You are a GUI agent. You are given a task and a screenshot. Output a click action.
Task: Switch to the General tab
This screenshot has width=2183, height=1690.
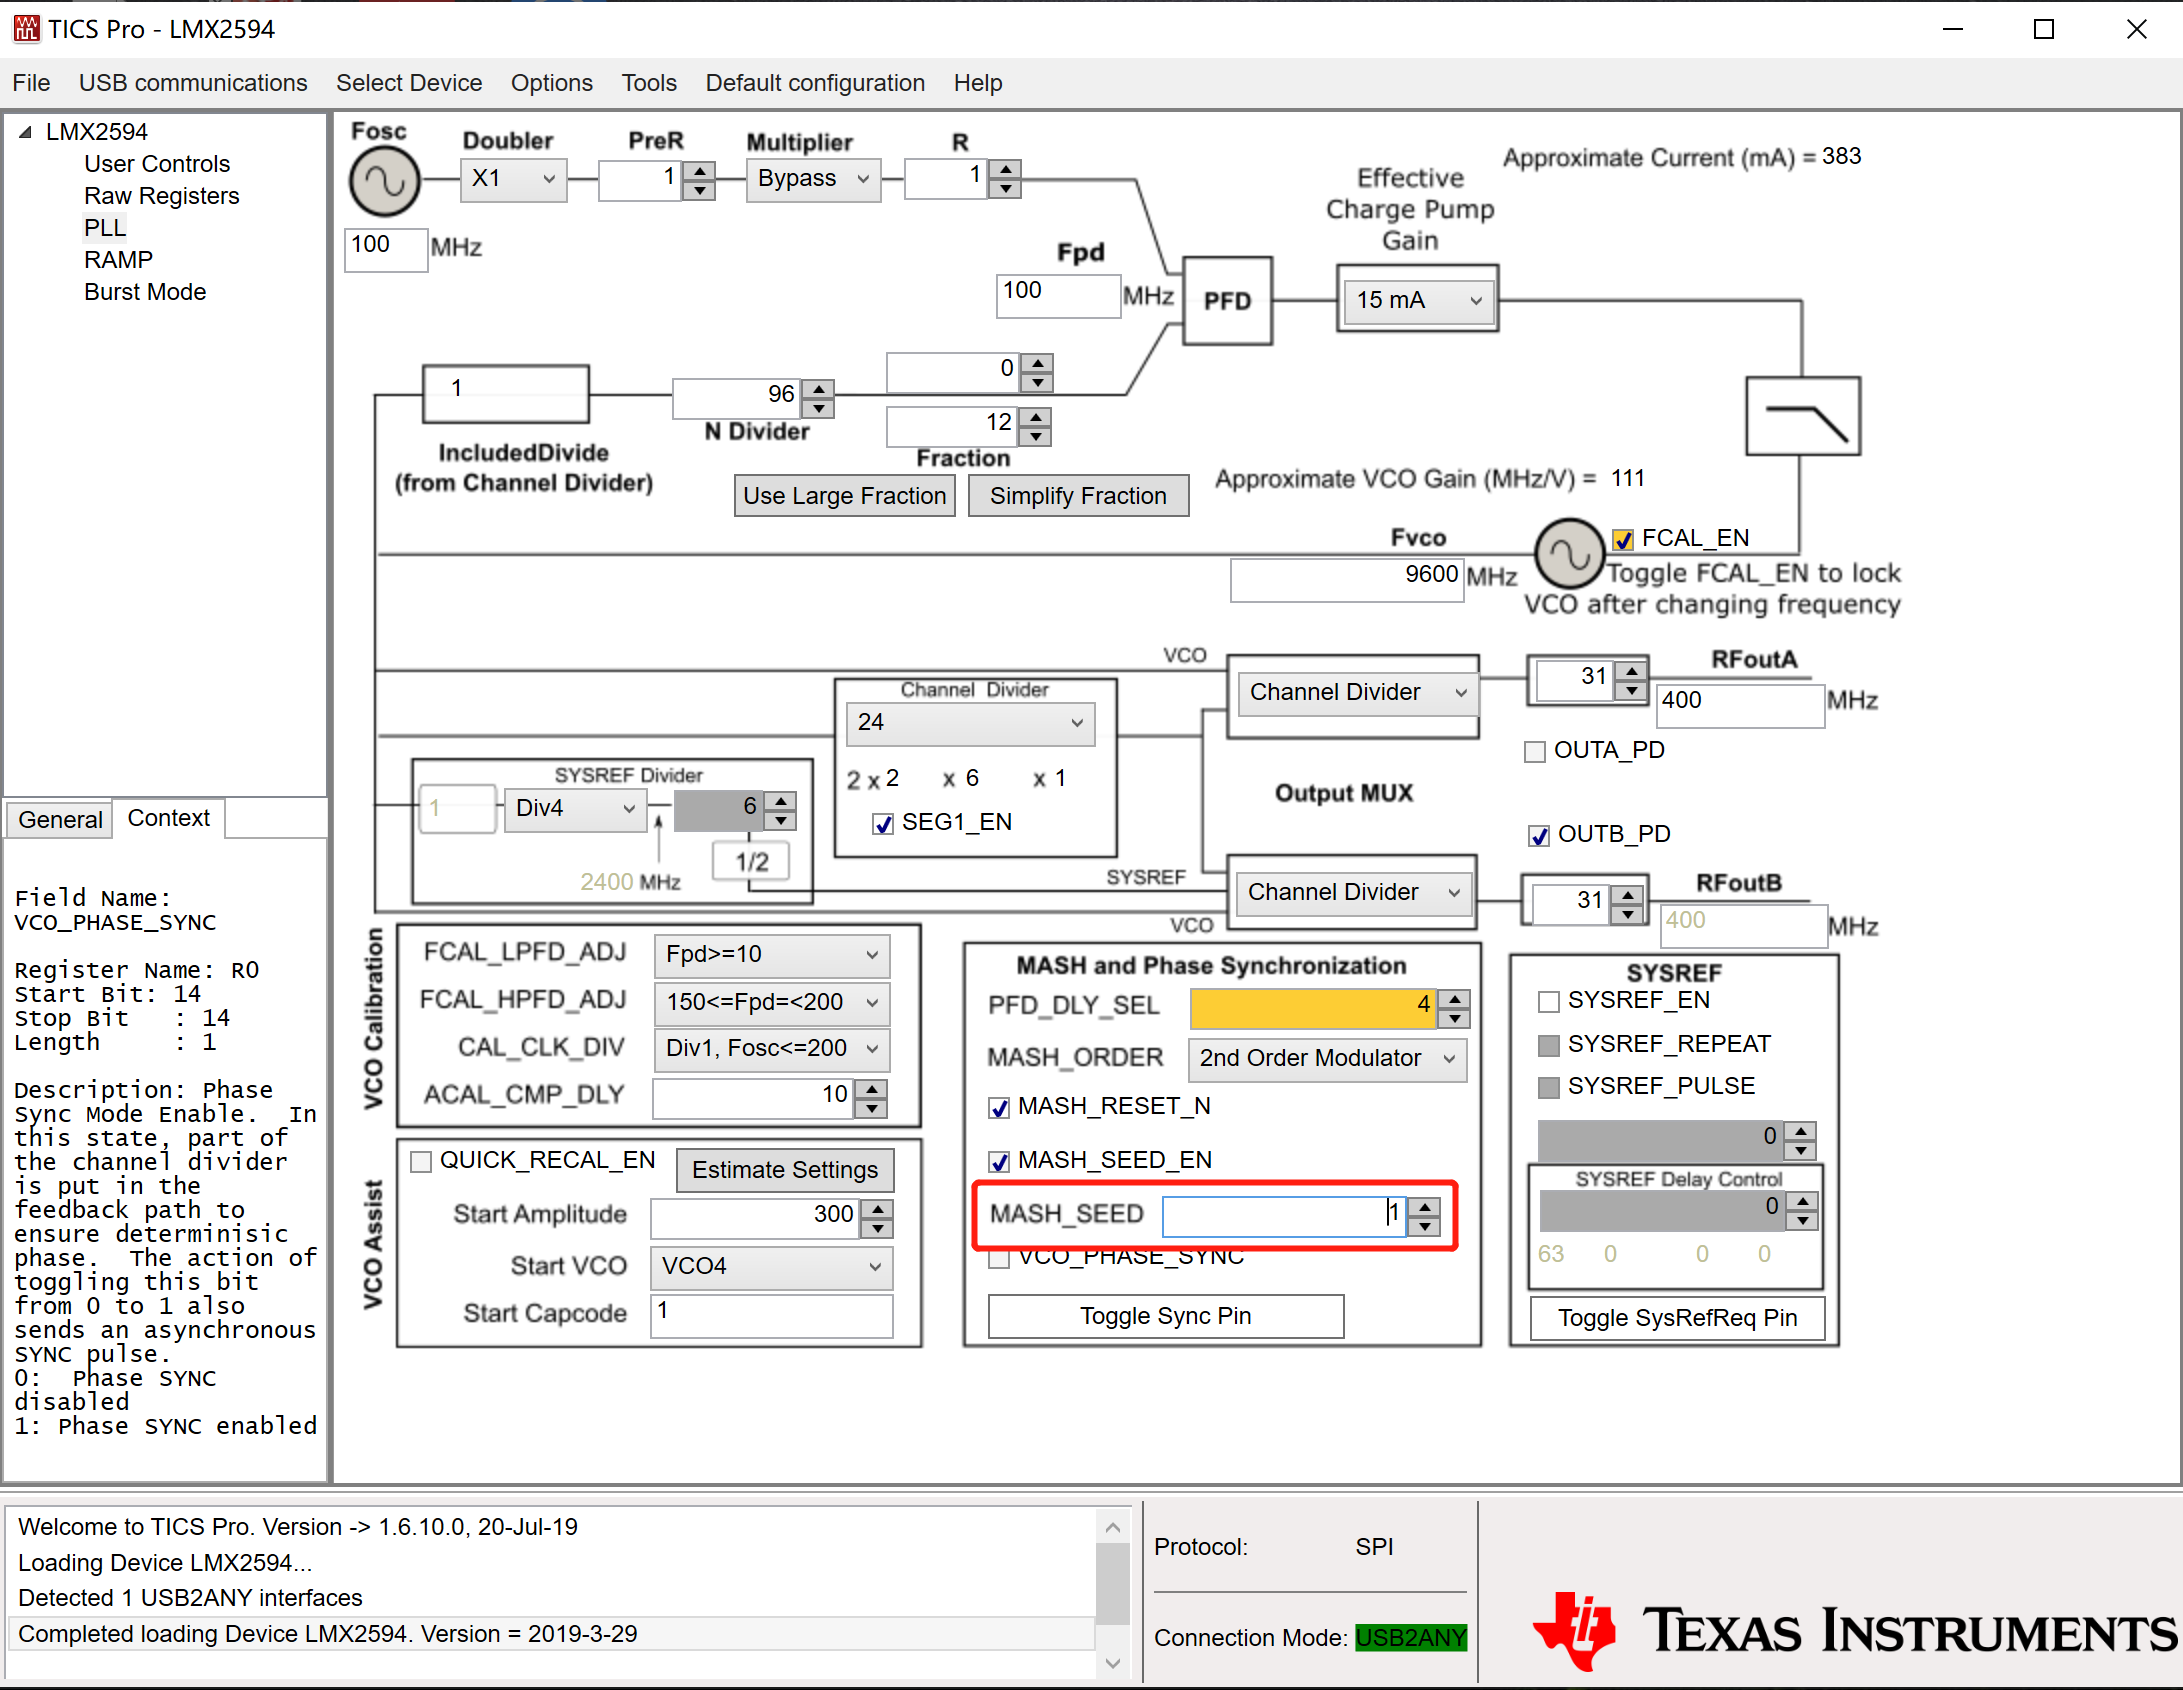pyautogui.click(x=60, y=820)
